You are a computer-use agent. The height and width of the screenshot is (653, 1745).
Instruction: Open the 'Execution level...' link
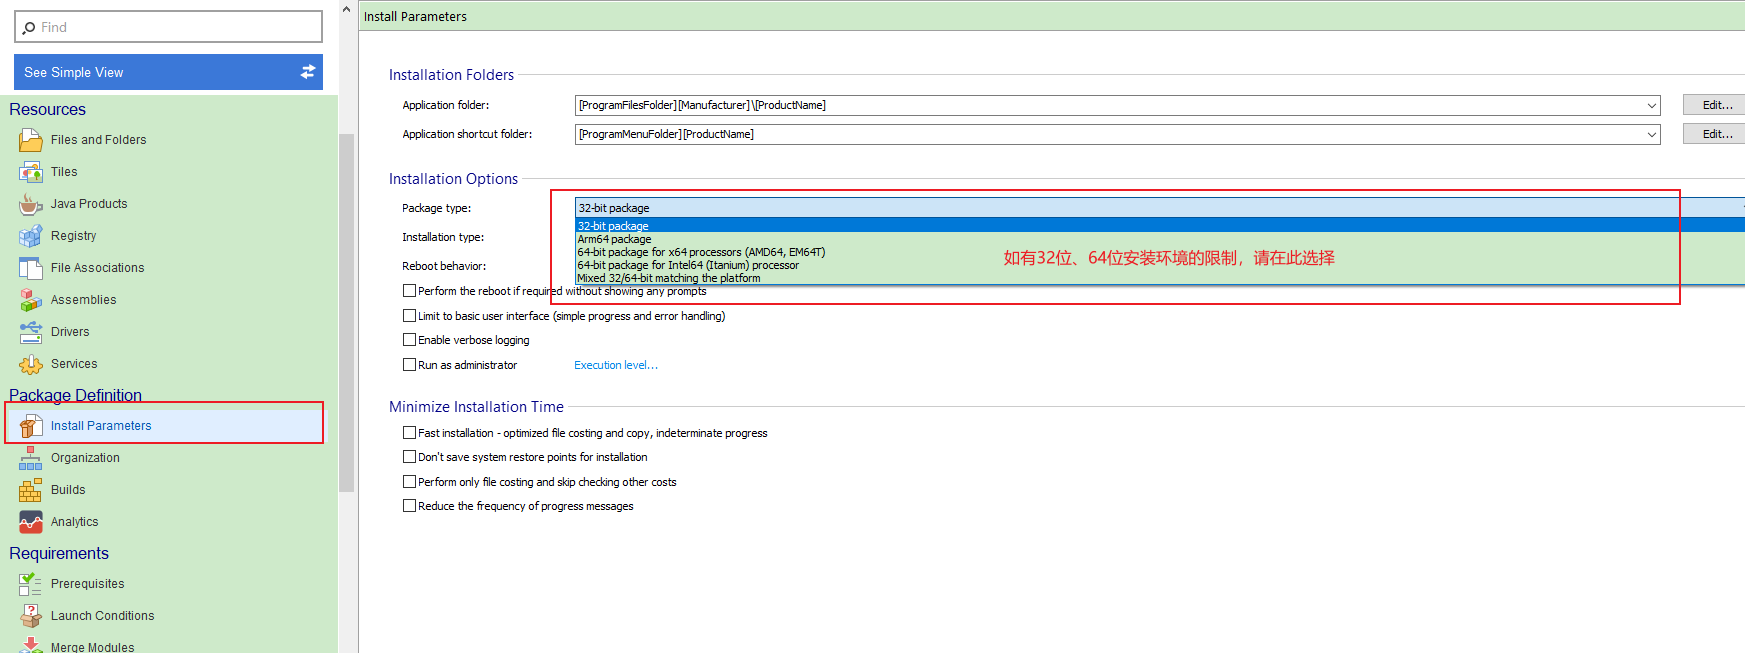[616, 365]
